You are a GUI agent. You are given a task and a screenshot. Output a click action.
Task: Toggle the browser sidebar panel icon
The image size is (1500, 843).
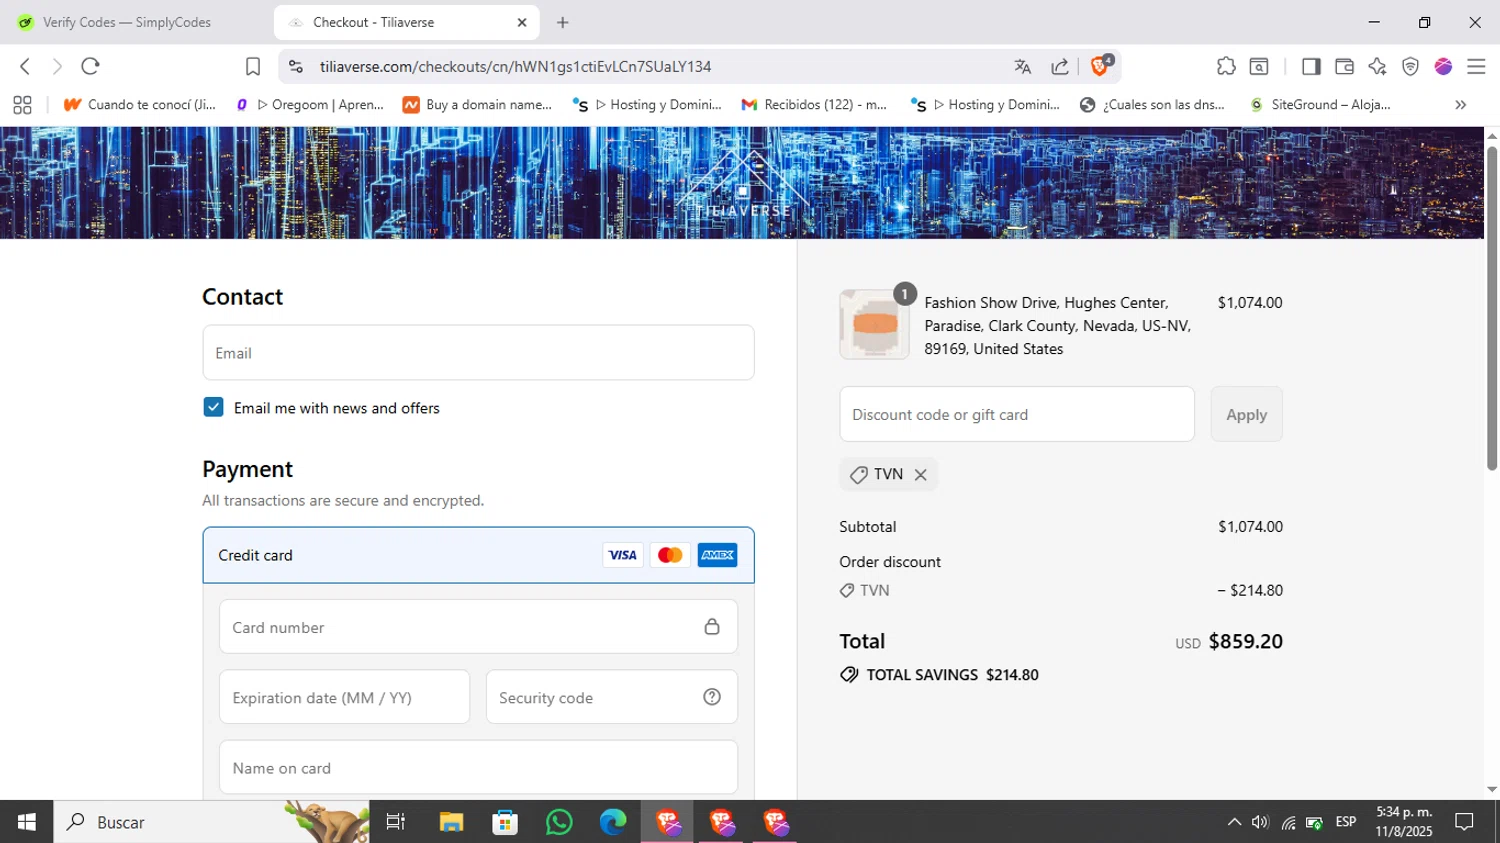coord(1311,66)
